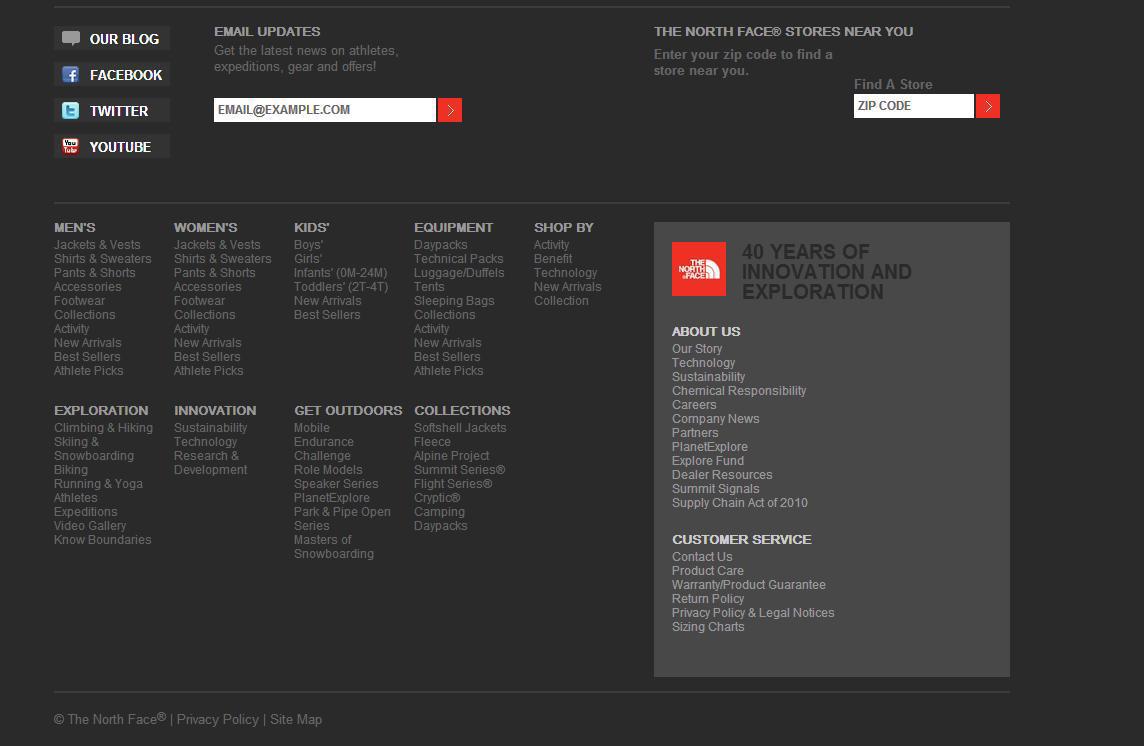Open Technical Packs link
Image resolution: width=1144 pixels, height=746 pixels.
click(458, 258)
